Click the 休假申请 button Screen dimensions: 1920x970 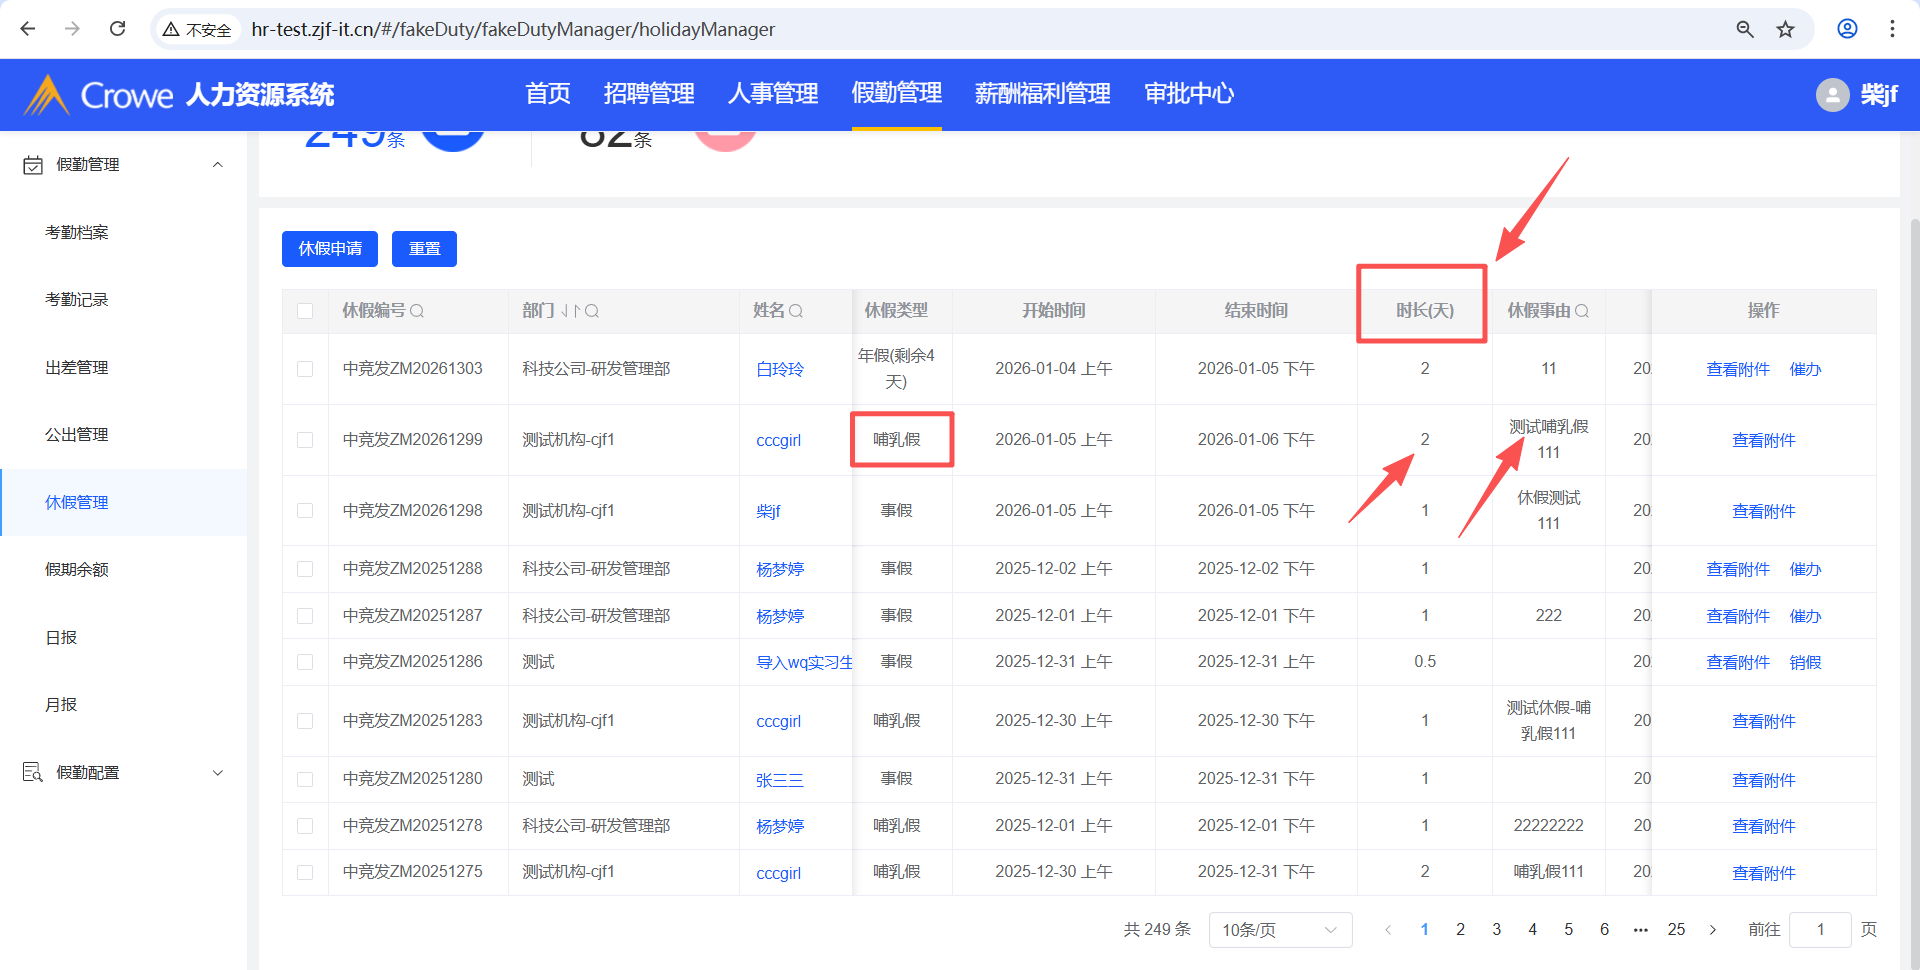pos(330,249)
